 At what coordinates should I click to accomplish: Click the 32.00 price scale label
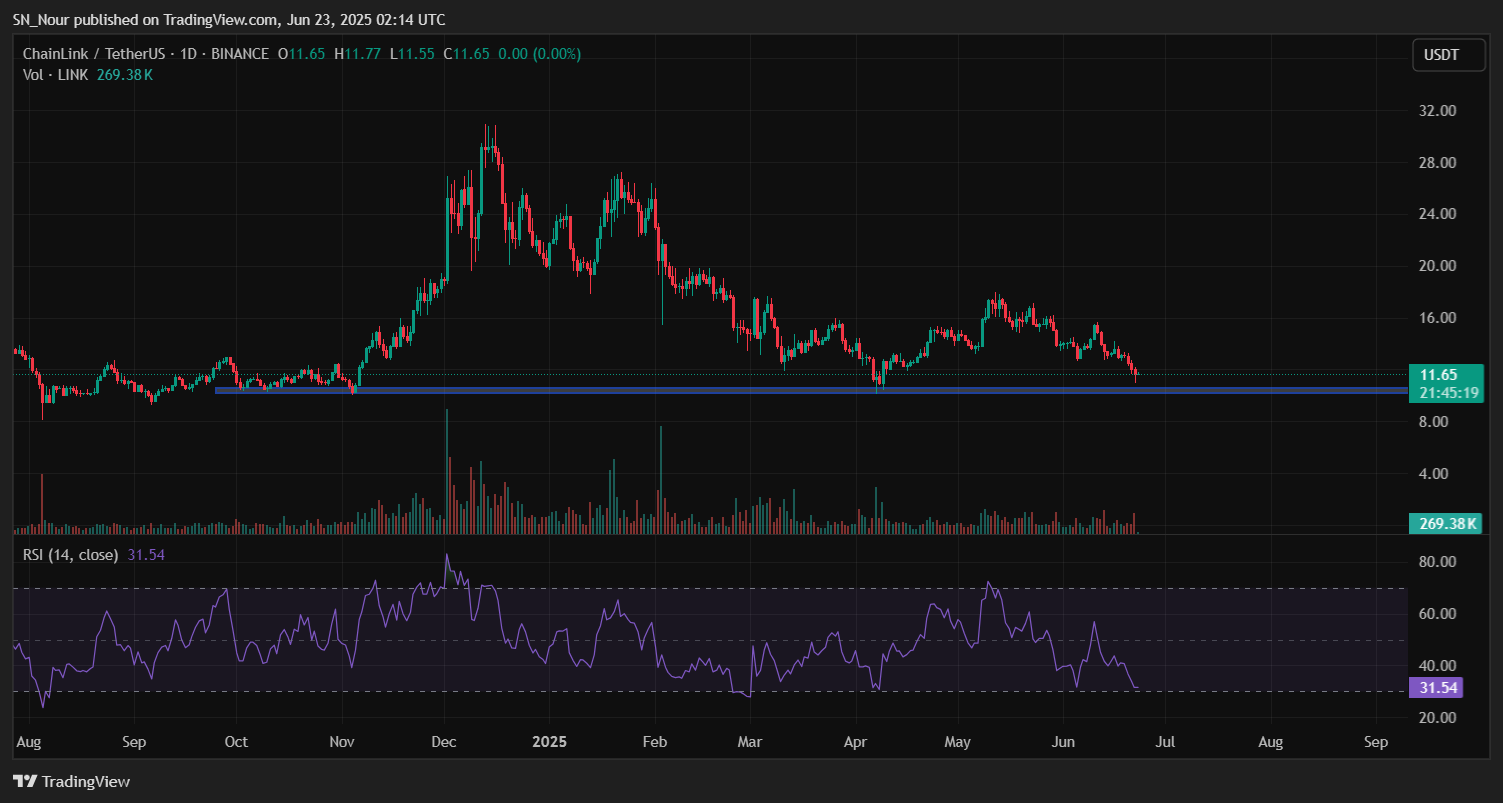(x=1440, y=110)
